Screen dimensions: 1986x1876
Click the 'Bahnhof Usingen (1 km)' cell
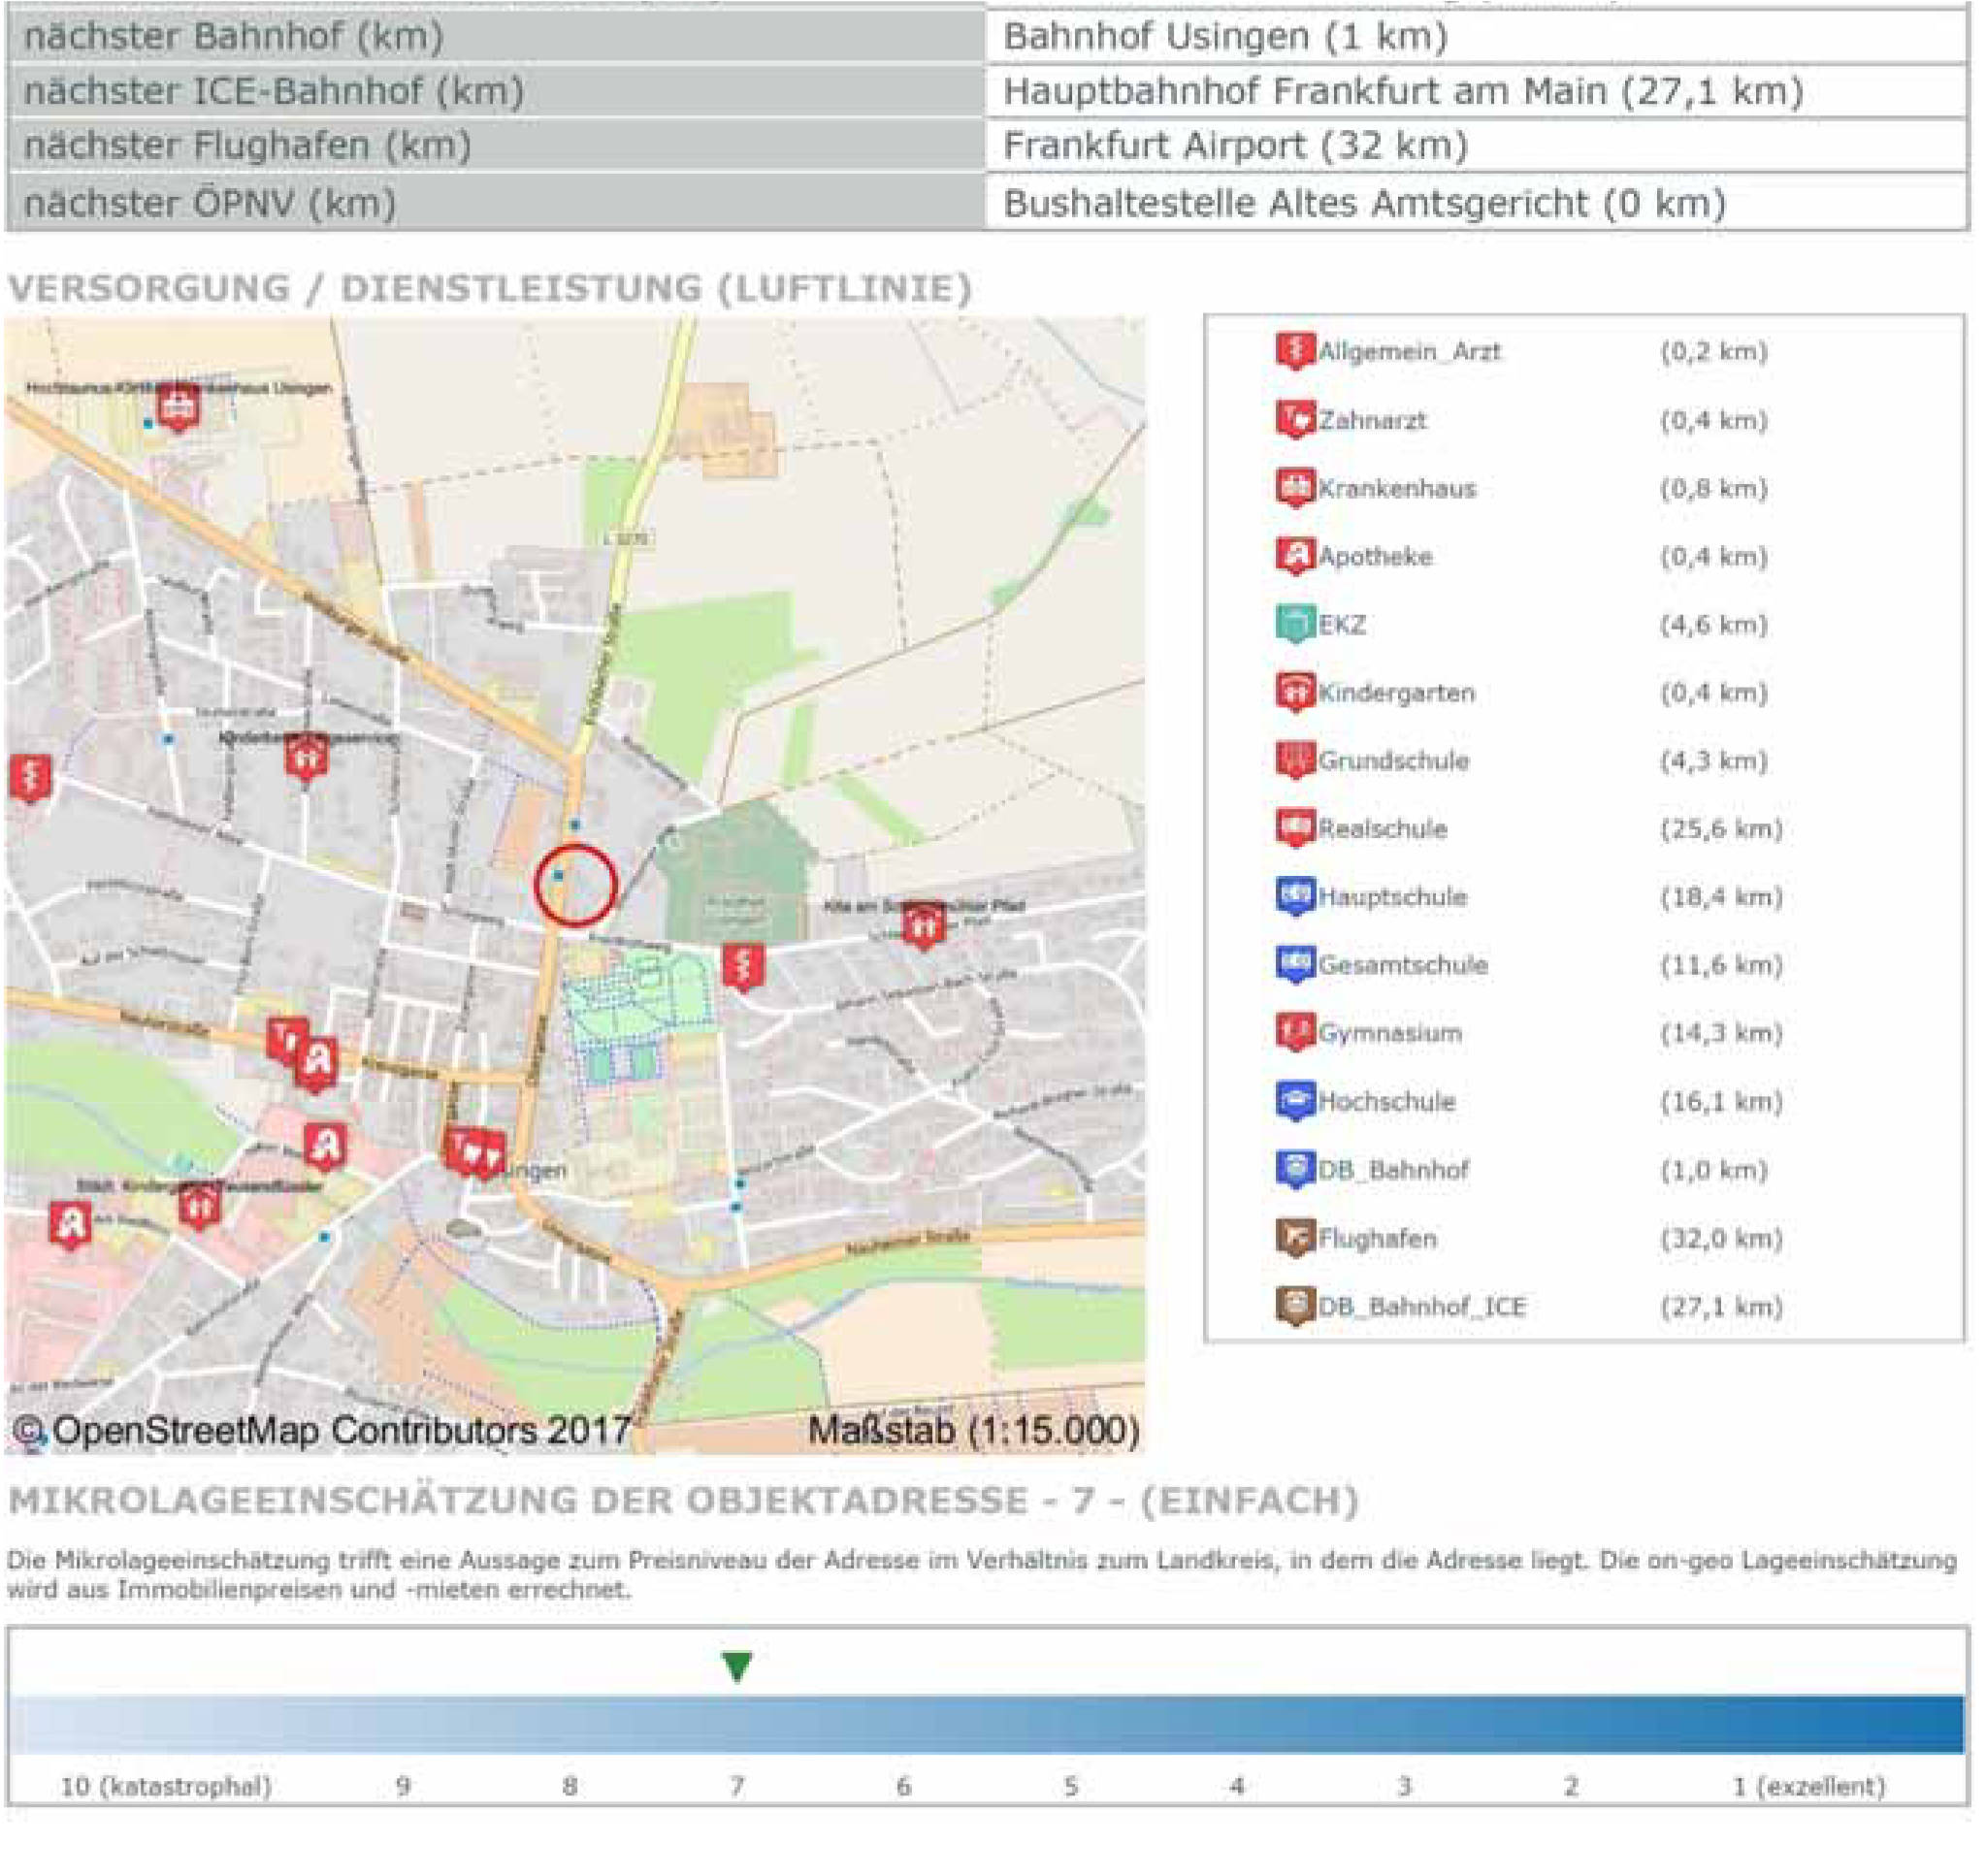point(1477,36)
